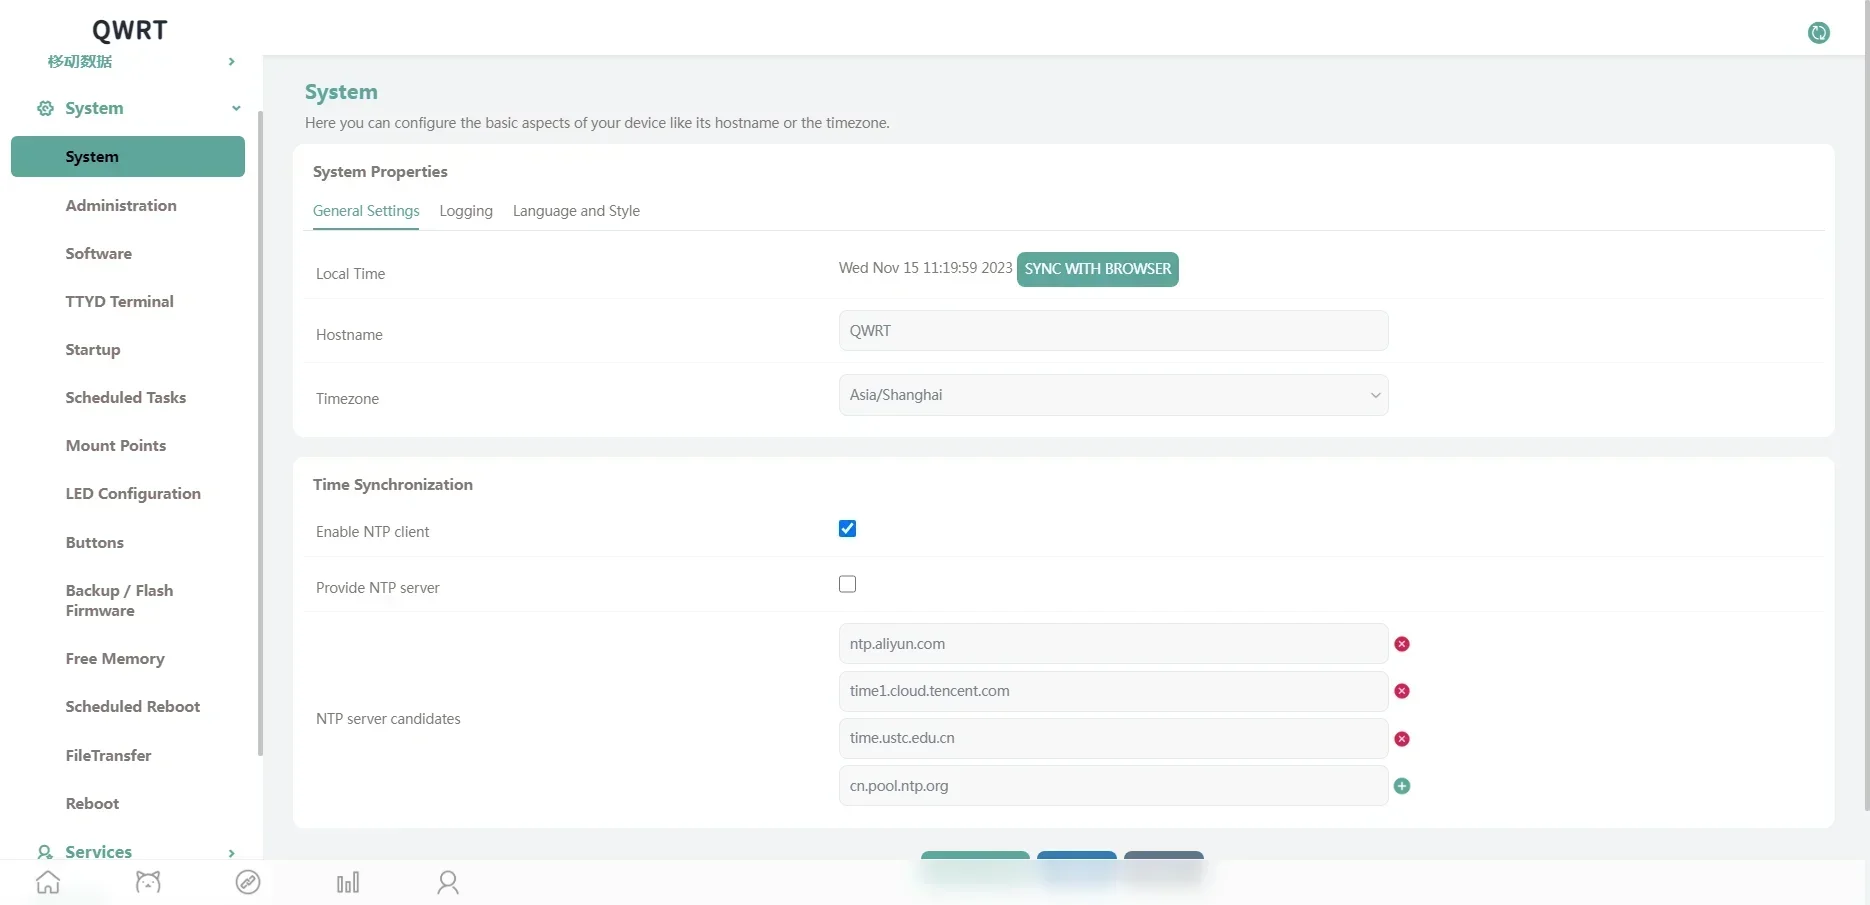Open the home icon in bottom bar
The width and height of the screenshot is (1870, 905).
pos(48,882)
